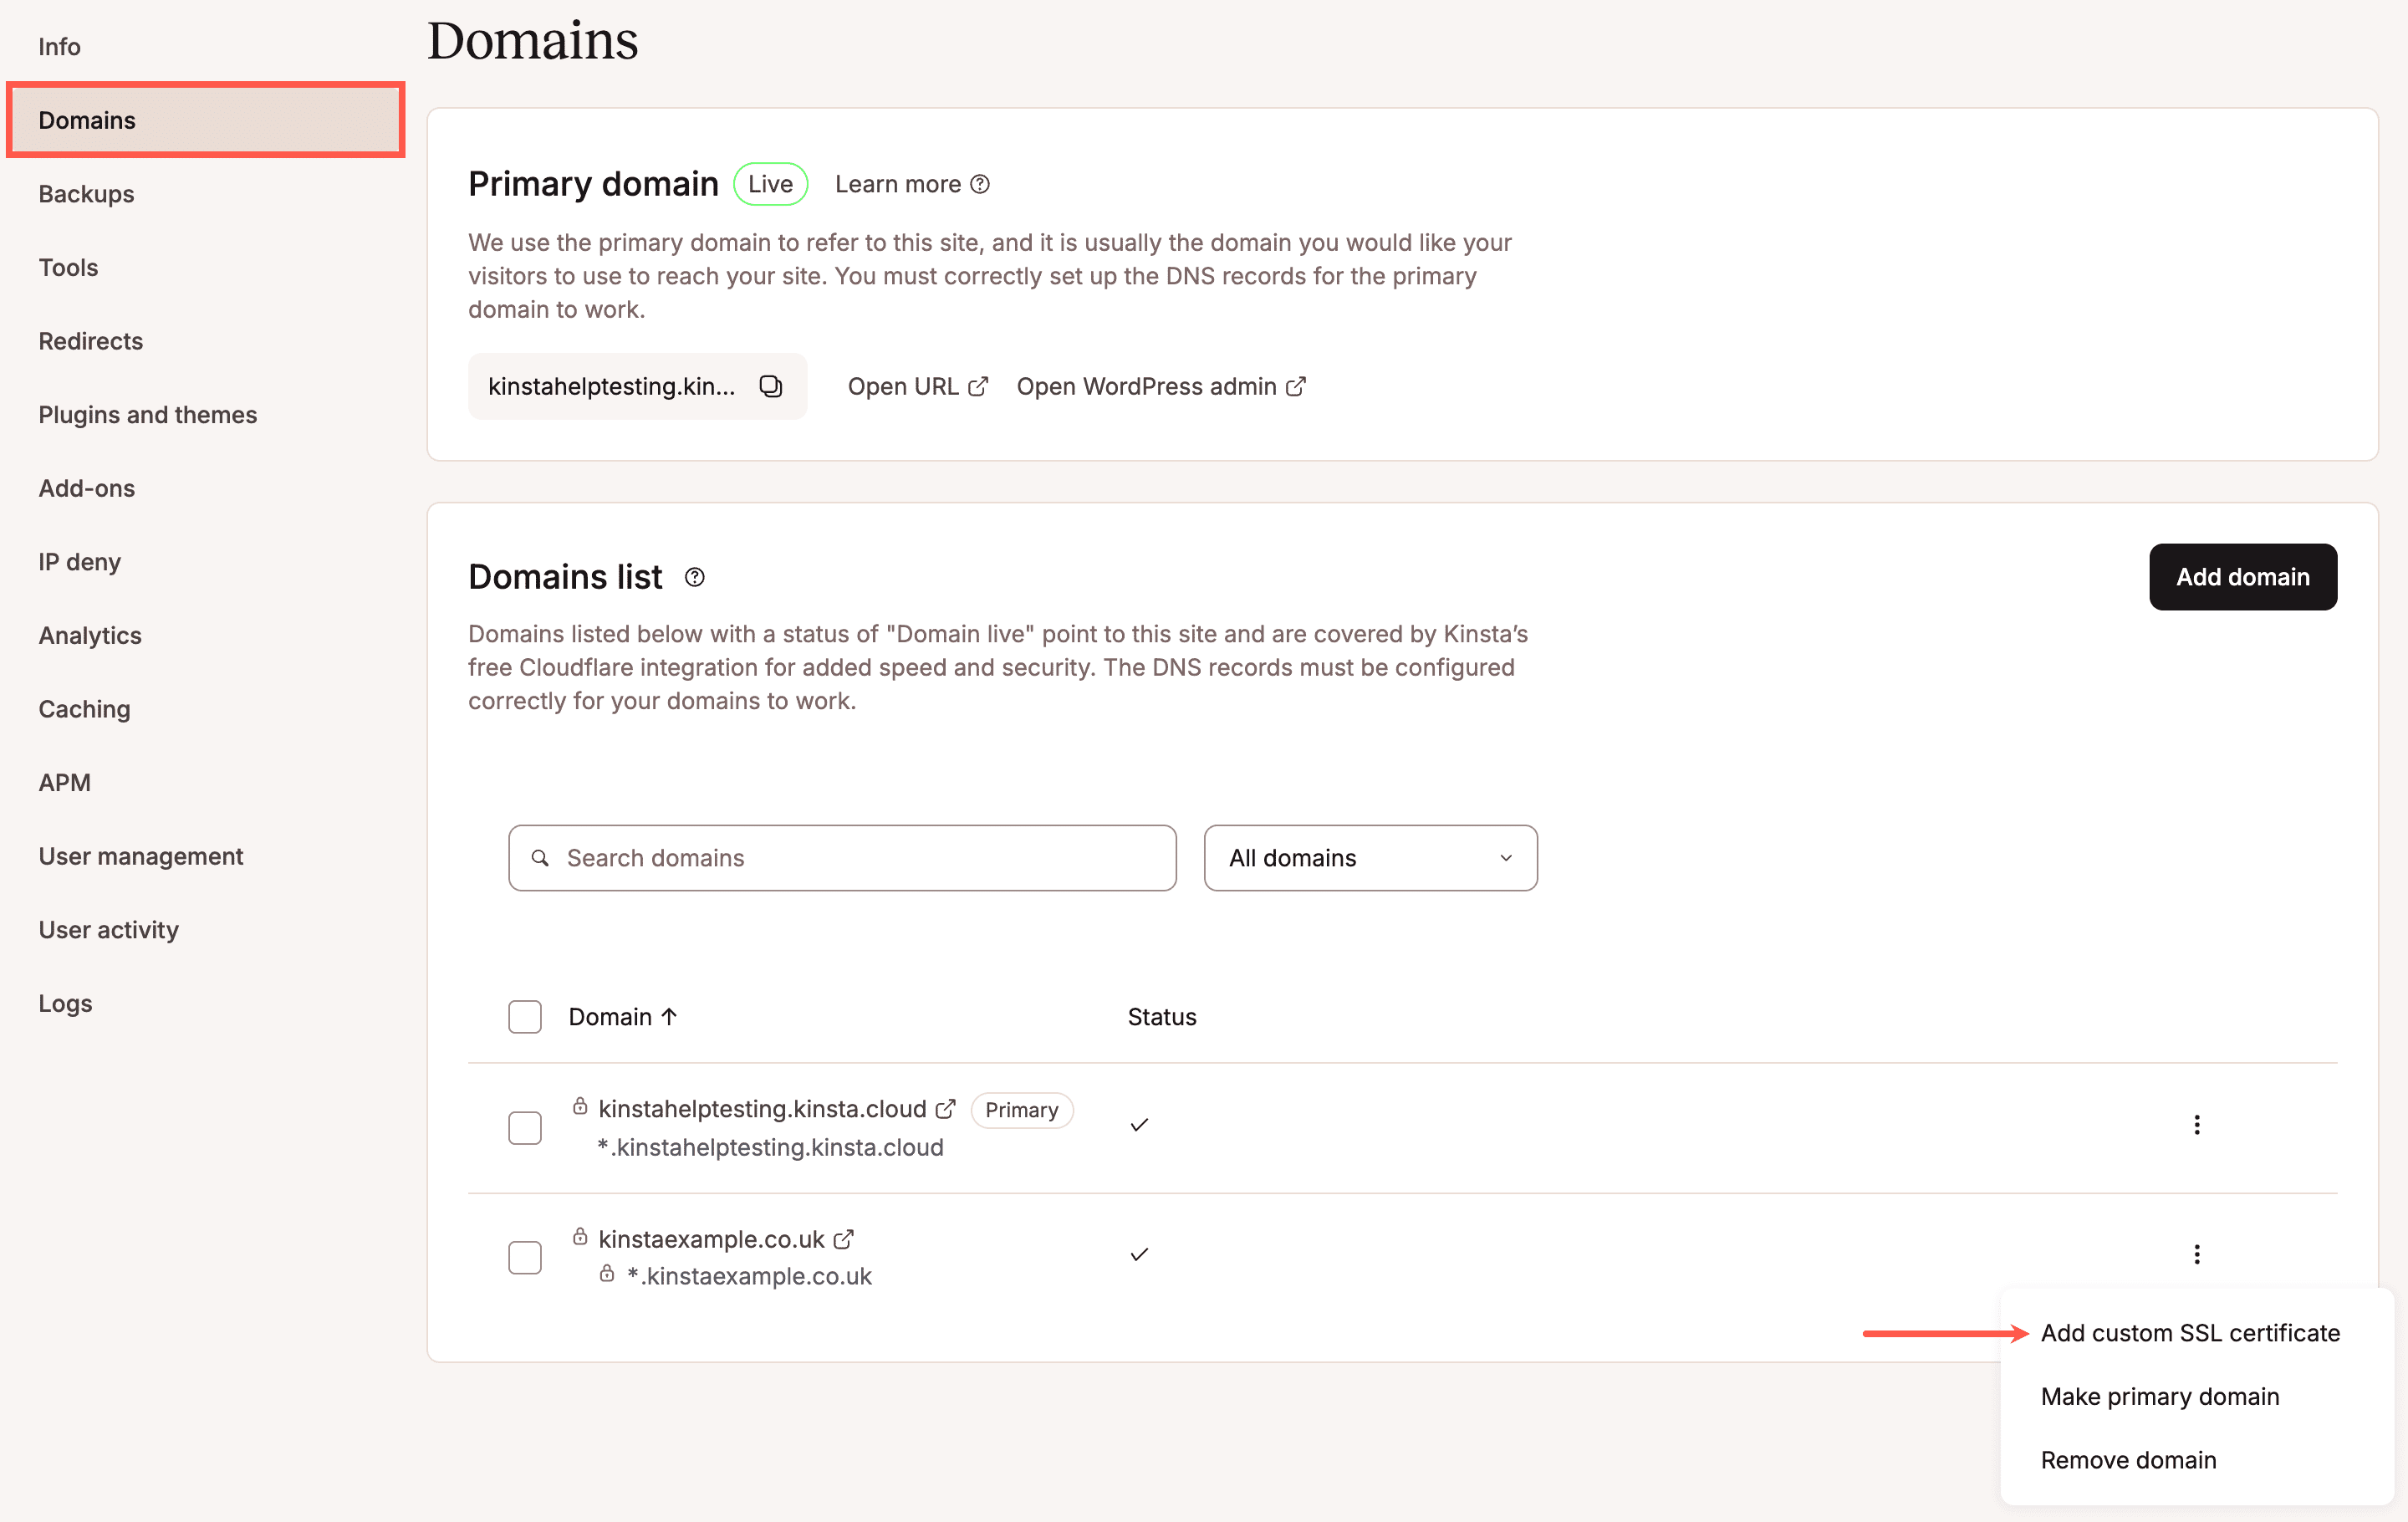This screenshot has width=2408, height=1522.
Task: Copy the primary domain using copy icon
Action: coord(770,386)
